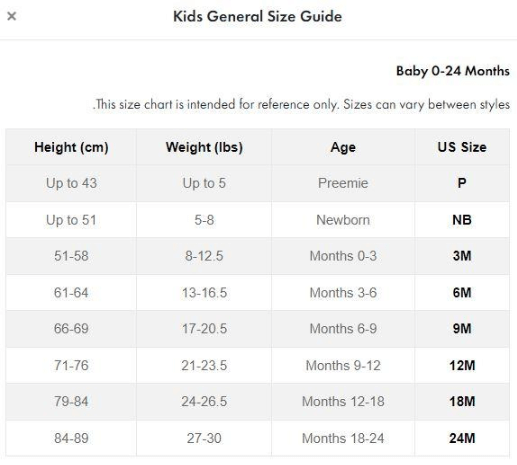Screen dimensions: 517x465
Task: Select the 6M size cell
Action: 462,293
